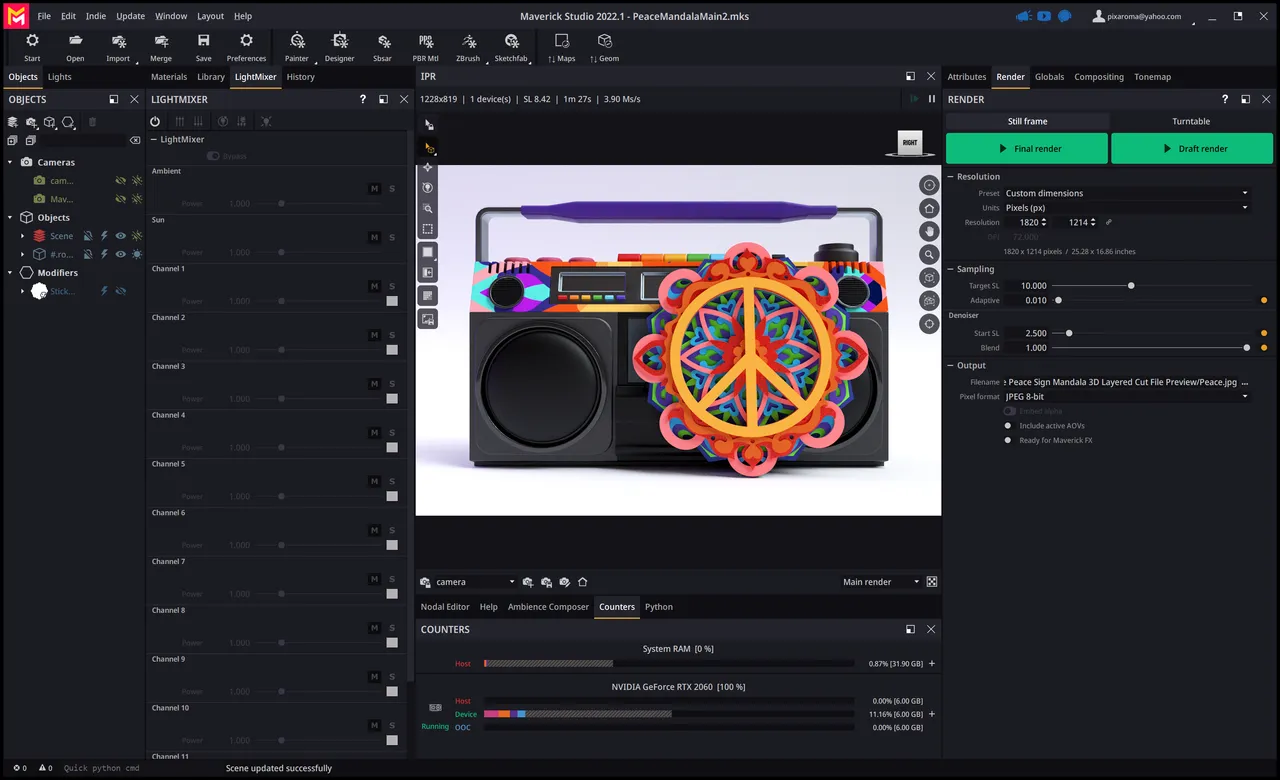The width and height of the screenshot is (1280, 780).
Task: Toggle visibility eye of #.ro... object
Action: click(x=120, y=254)
